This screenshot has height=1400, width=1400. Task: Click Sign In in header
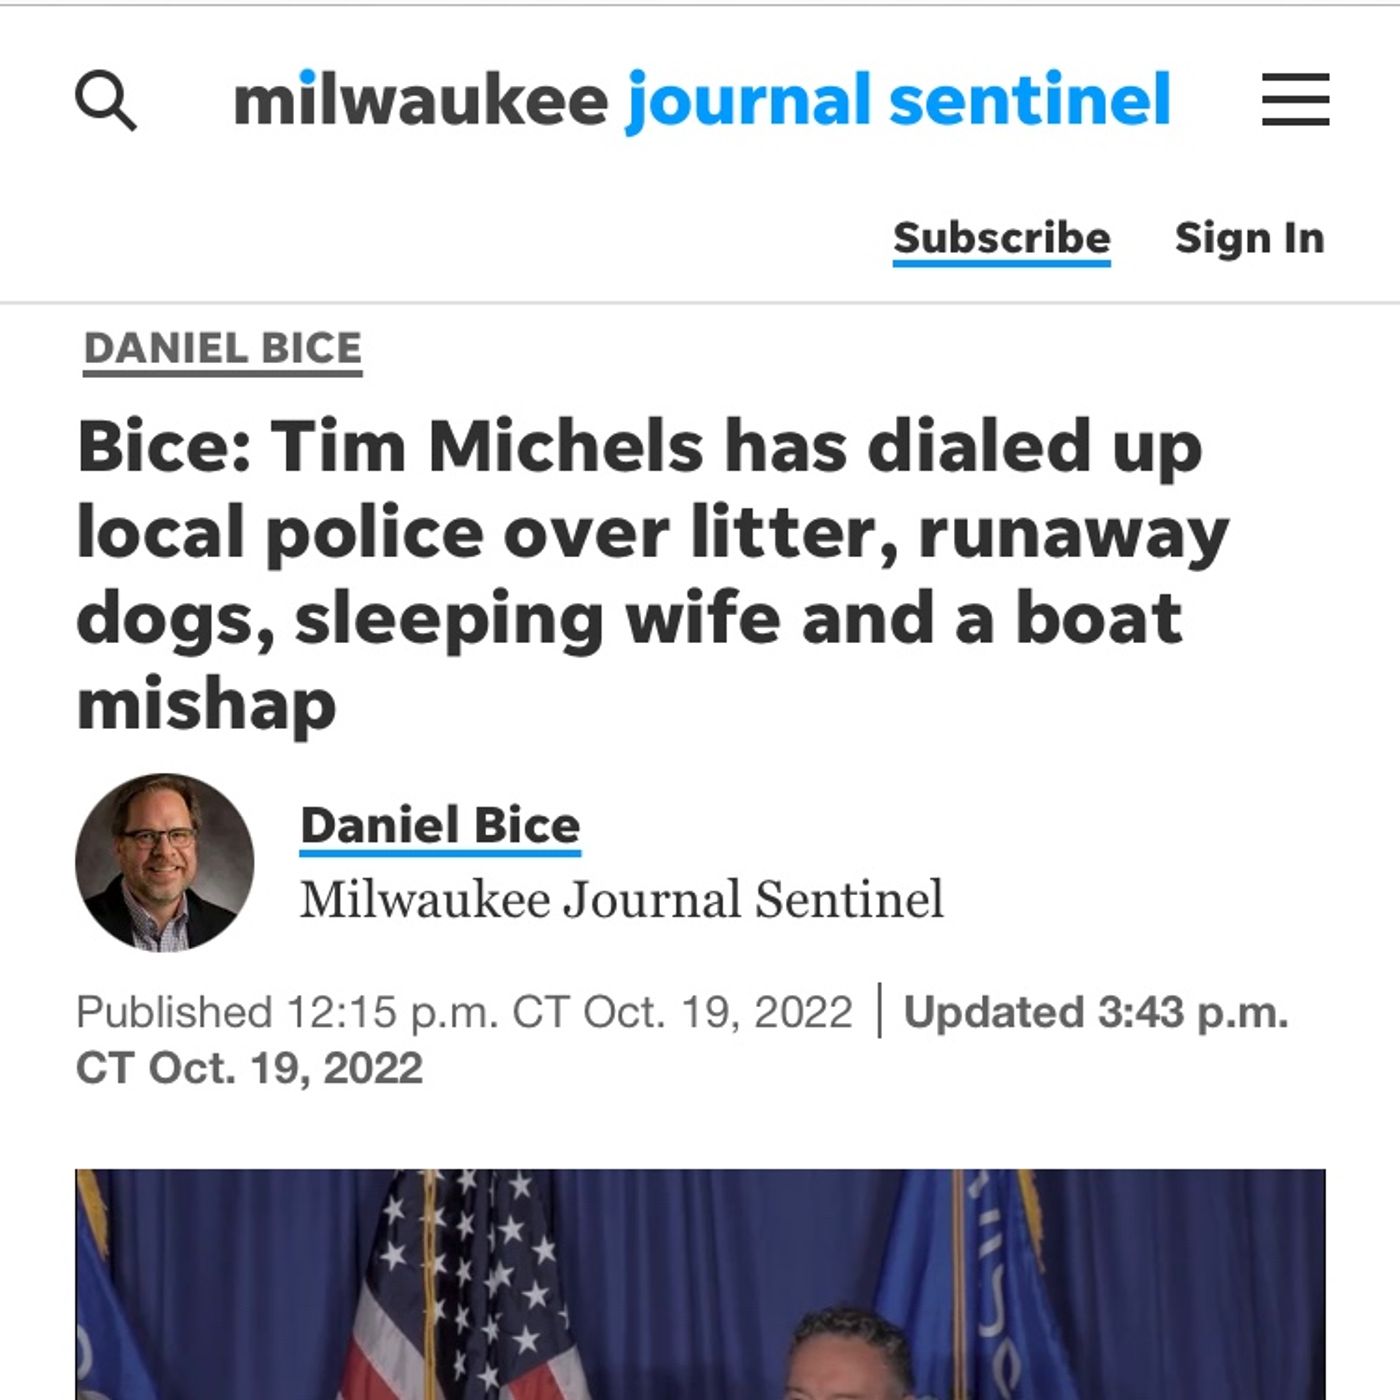[x=1249, y=239]
